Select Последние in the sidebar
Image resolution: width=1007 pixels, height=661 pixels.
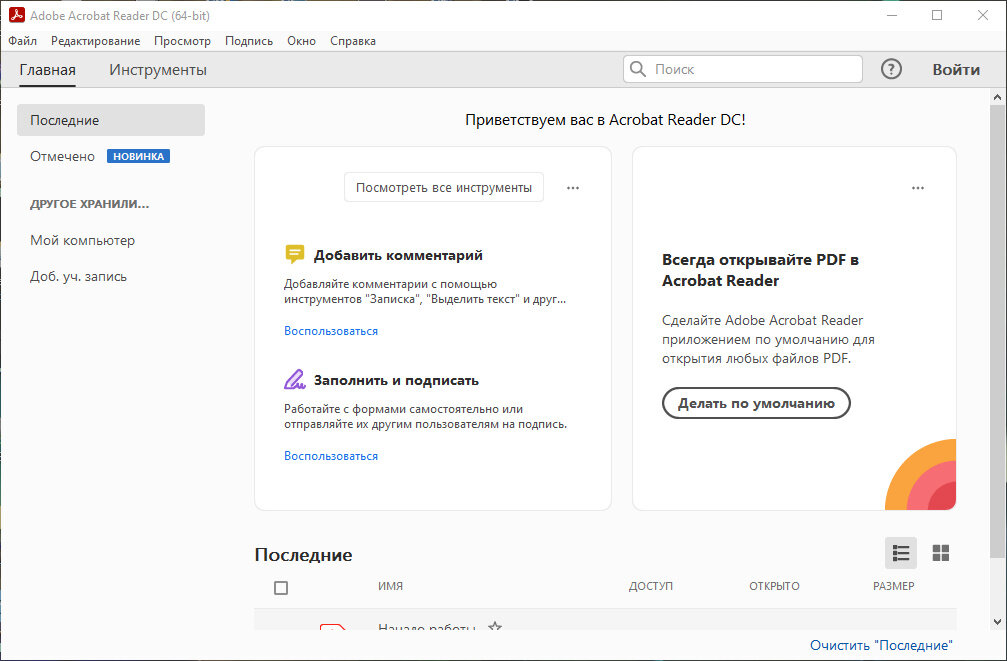pos(111,120)
